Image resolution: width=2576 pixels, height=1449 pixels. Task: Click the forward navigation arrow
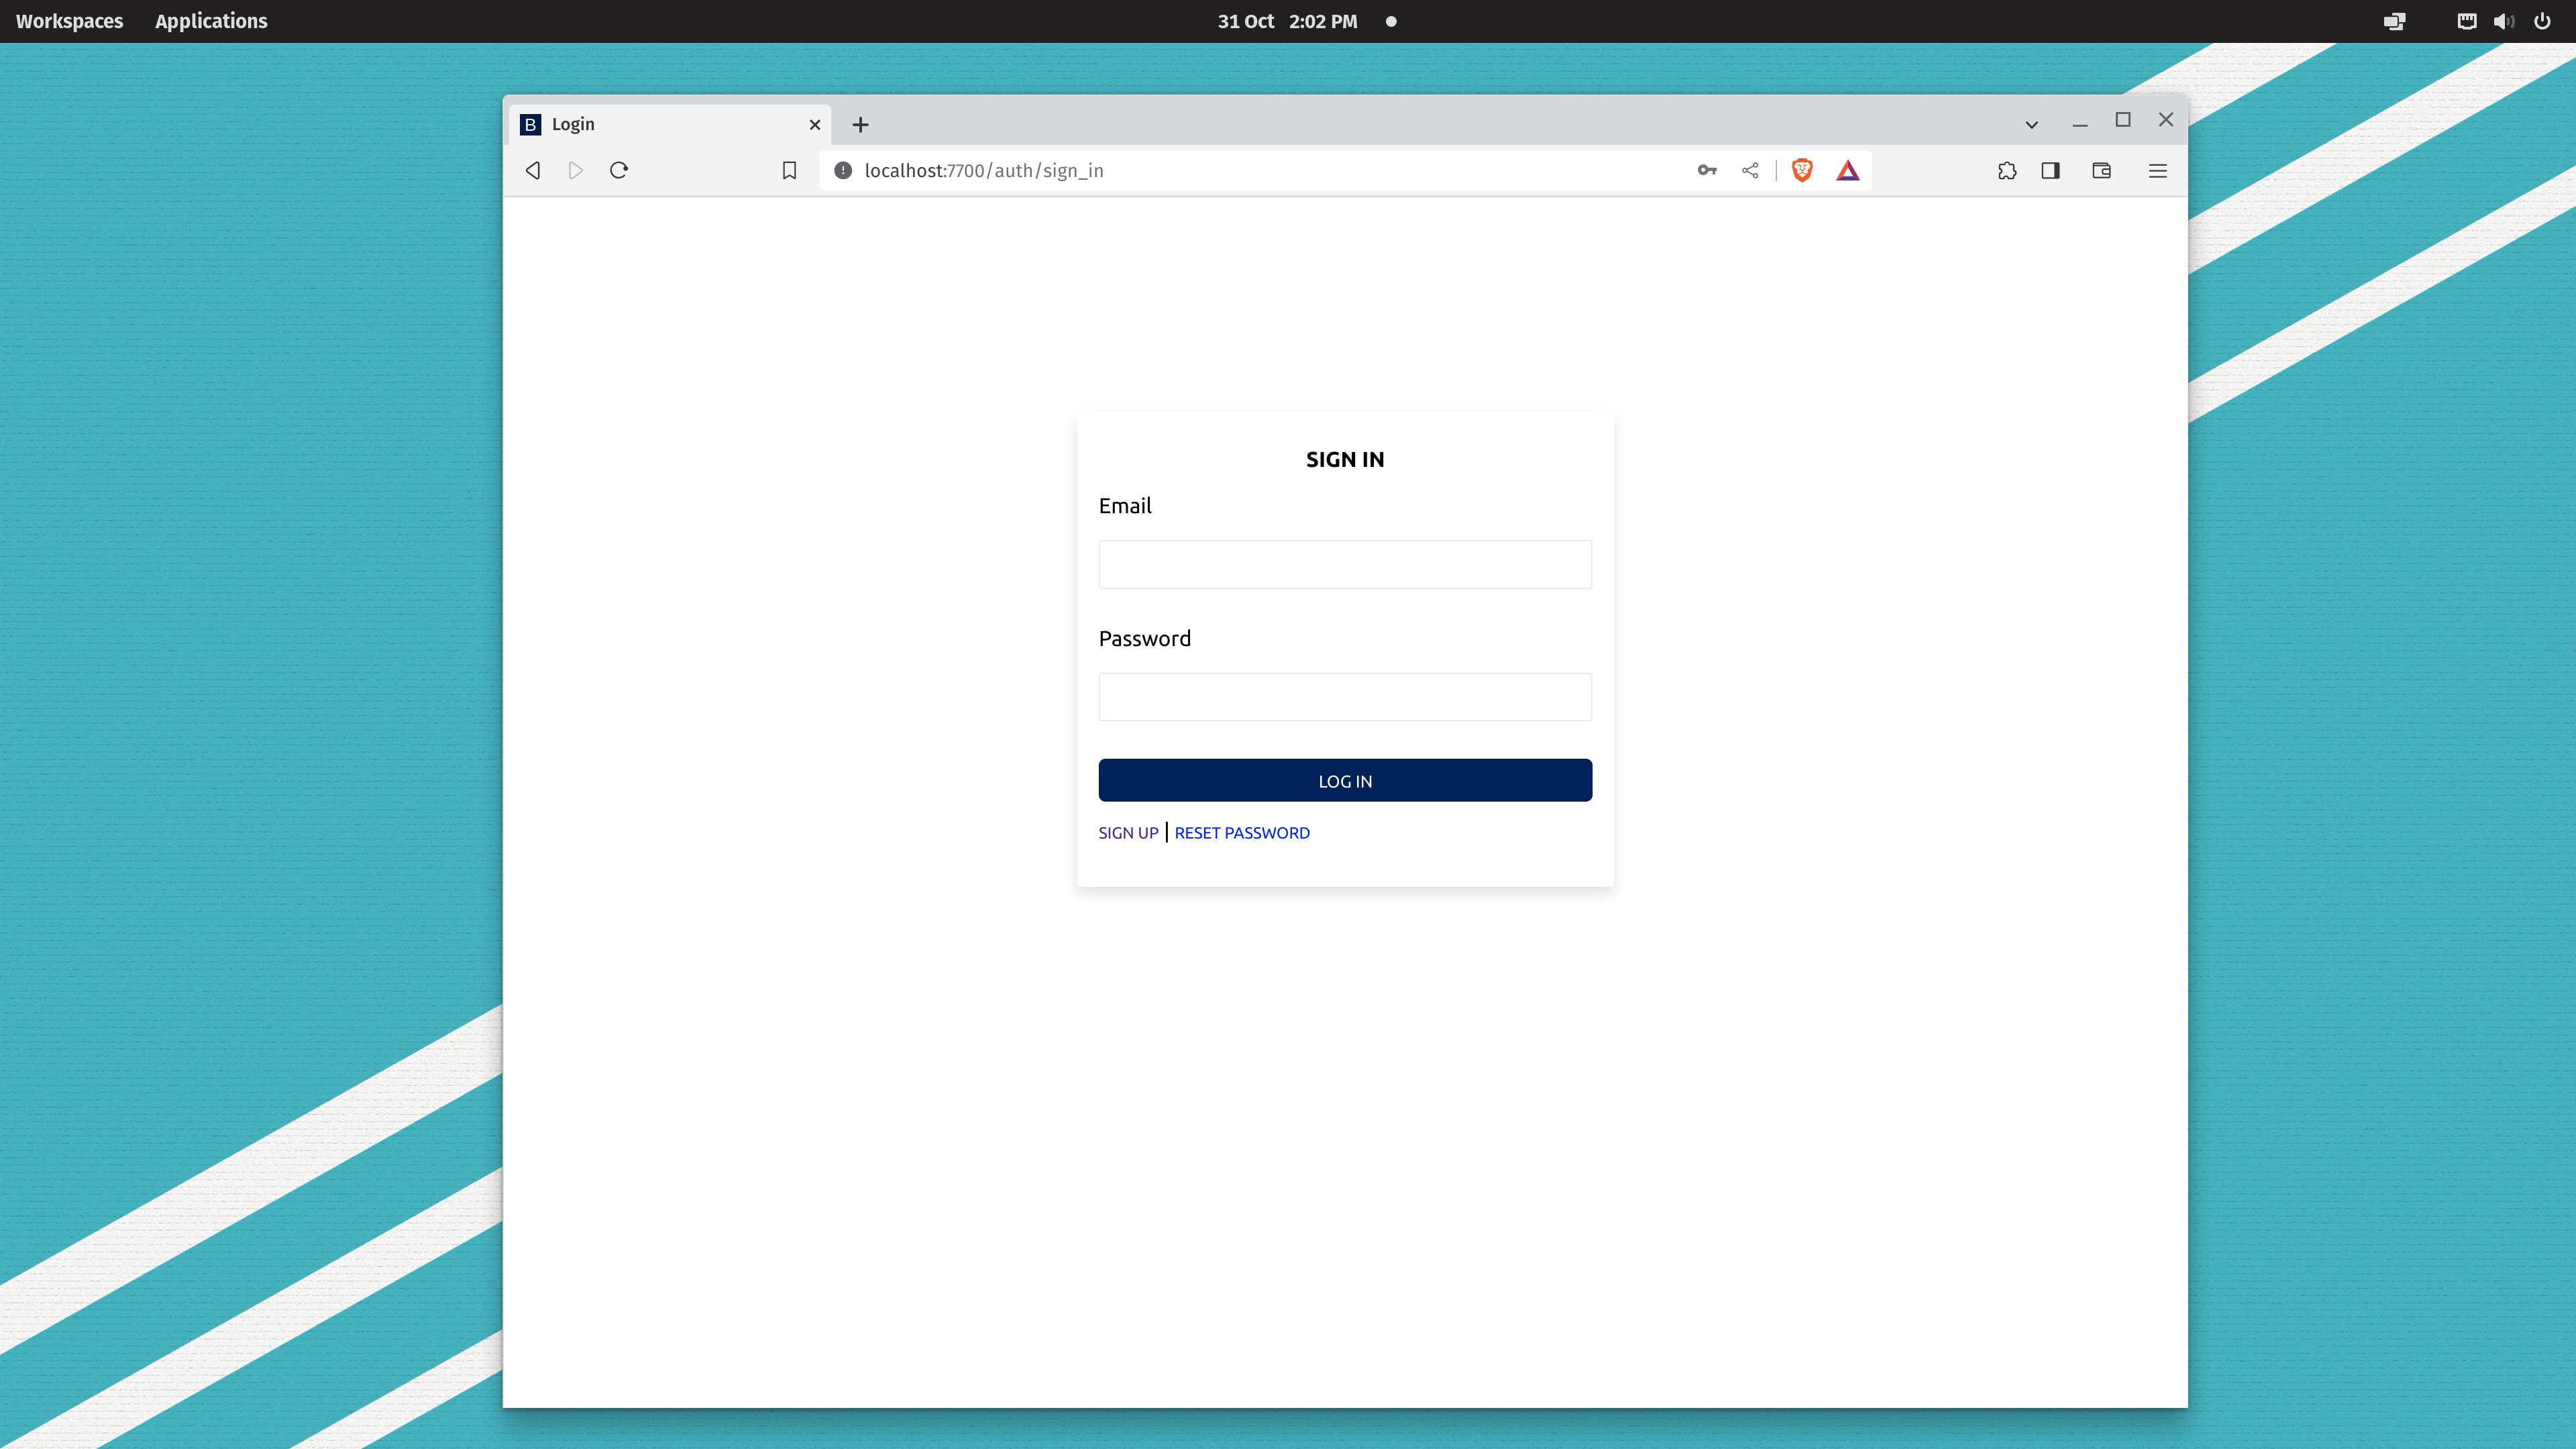tap(576, 171)
